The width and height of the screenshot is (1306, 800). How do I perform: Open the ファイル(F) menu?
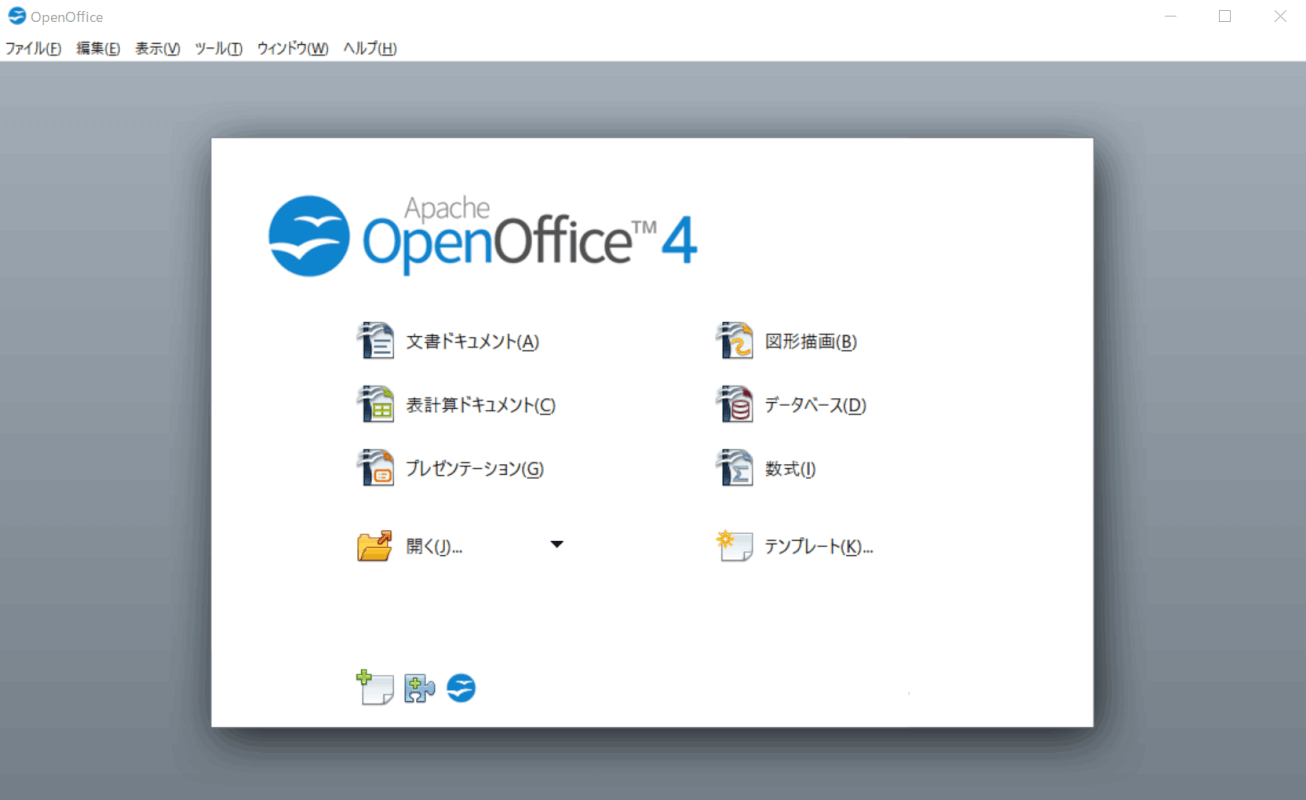33,48
